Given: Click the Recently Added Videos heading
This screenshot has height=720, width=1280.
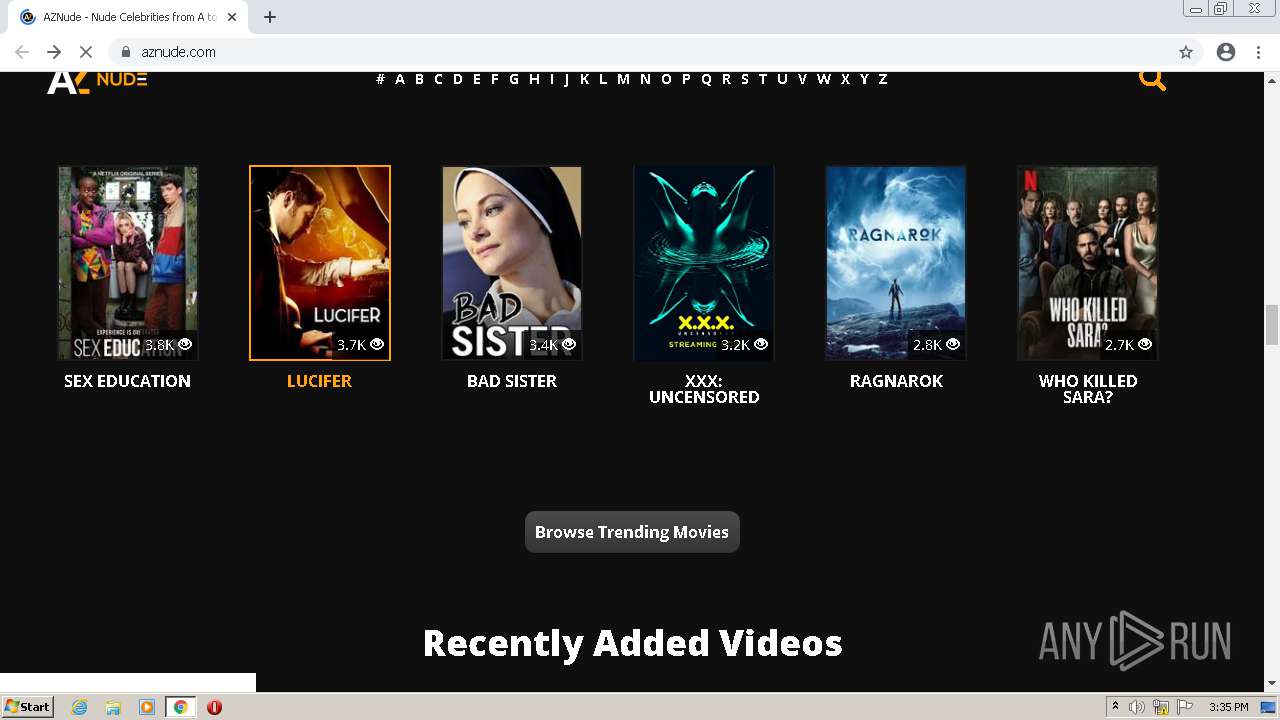Looking at the screenshot, I should click(x=632, y=643).
